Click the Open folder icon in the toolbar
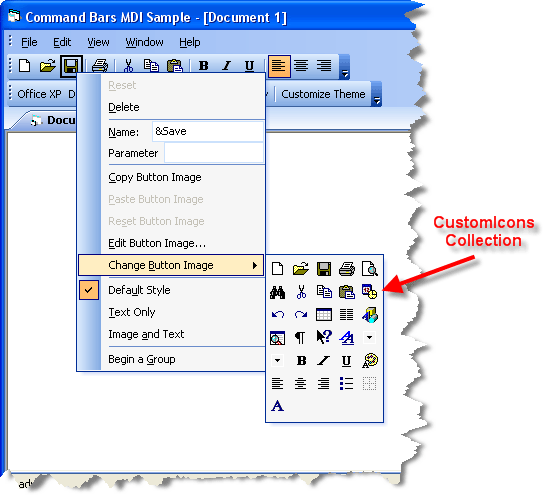The image size is (543, 495). pos(47,65)
